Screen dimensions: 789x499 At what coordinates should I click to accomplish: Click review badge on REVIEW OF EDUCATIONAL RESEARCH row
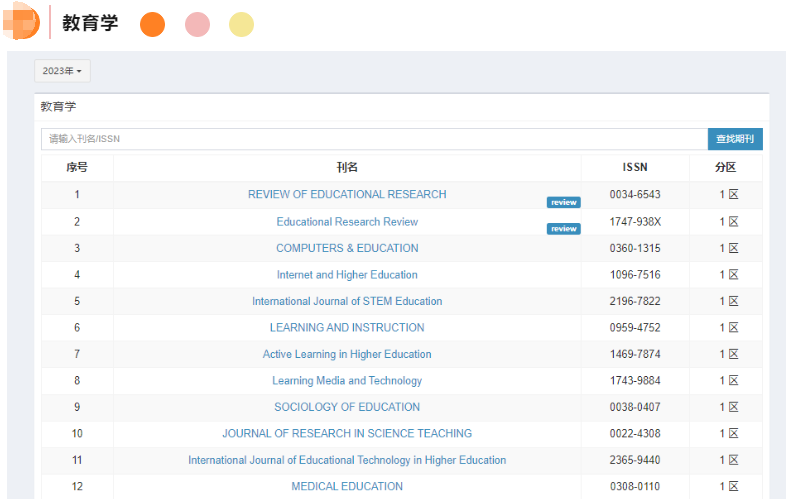pyautogui.click(x=563, y=202)
